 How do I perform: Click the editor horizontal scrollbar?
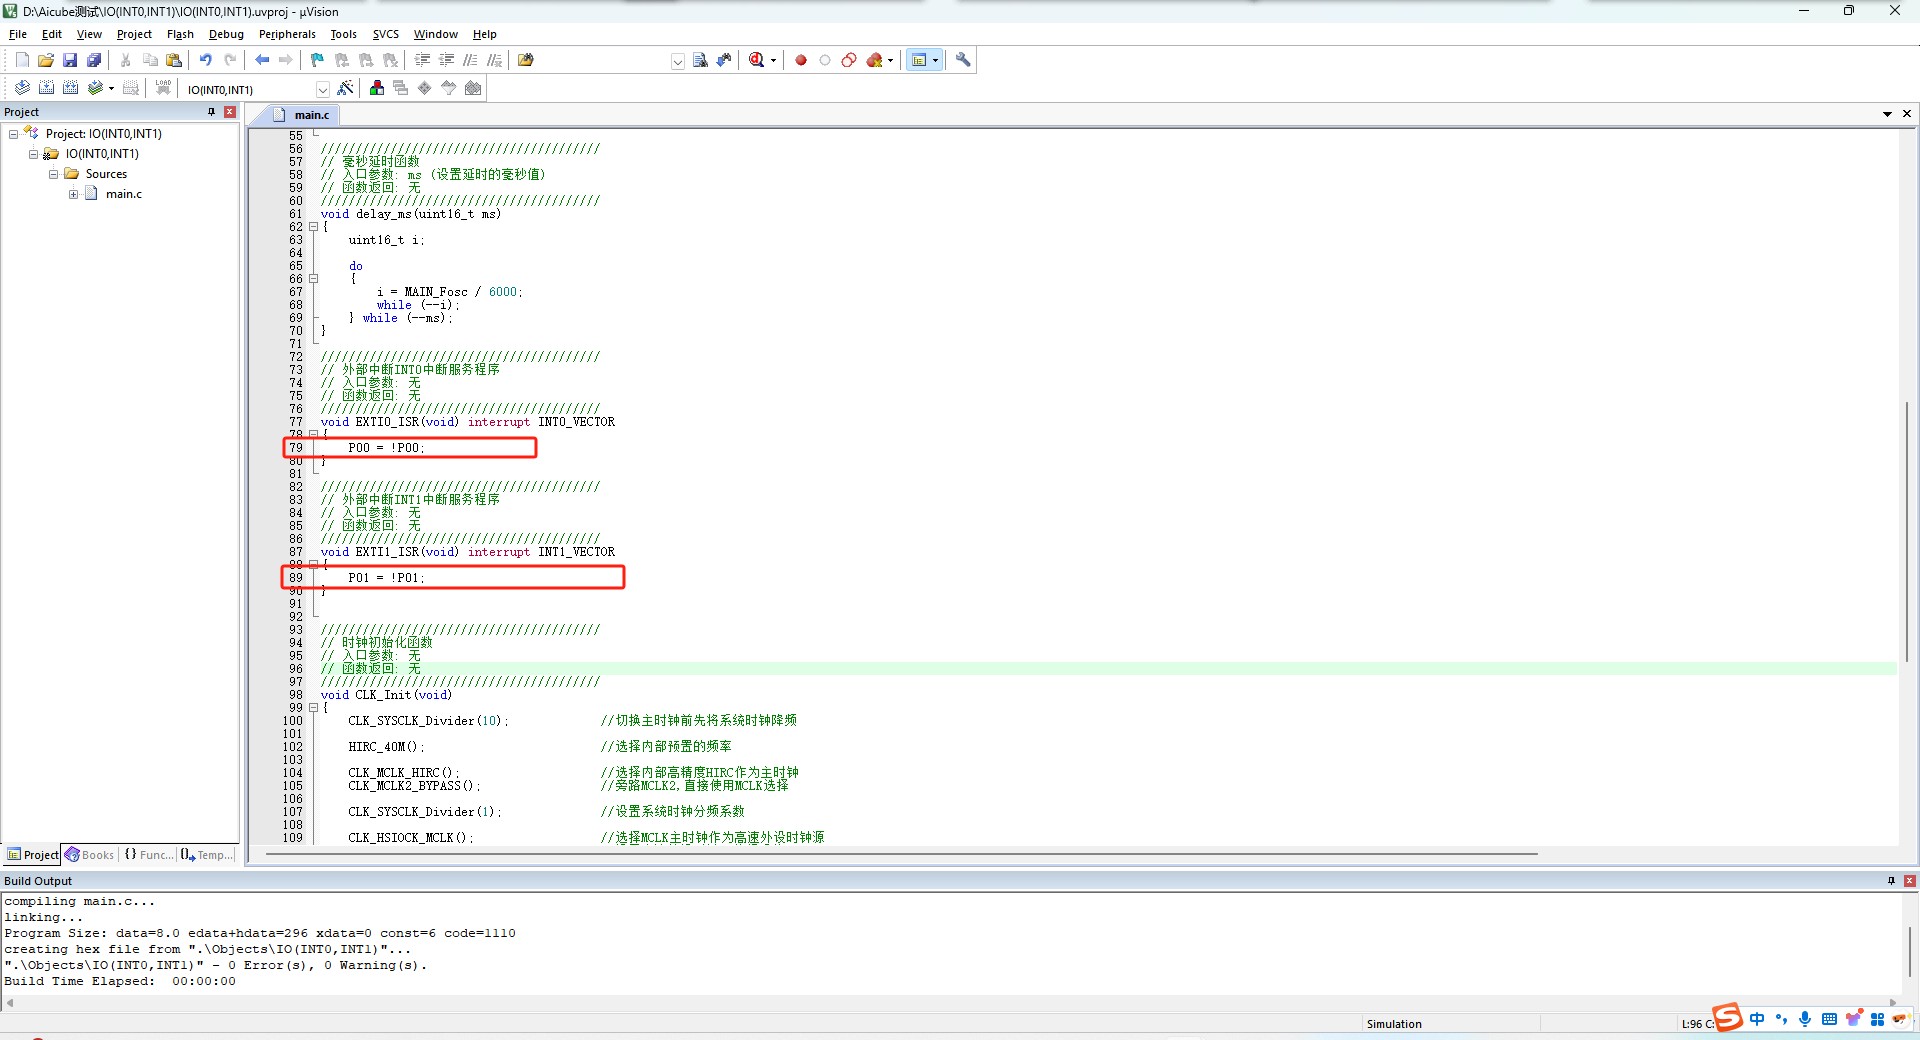[x=900, y=854]
